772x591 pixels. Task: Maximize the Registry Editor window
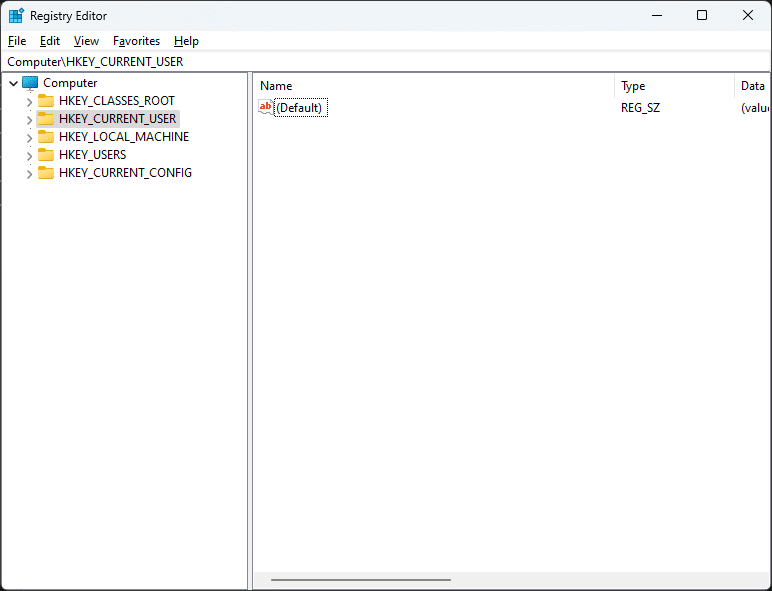coord(702,16)
